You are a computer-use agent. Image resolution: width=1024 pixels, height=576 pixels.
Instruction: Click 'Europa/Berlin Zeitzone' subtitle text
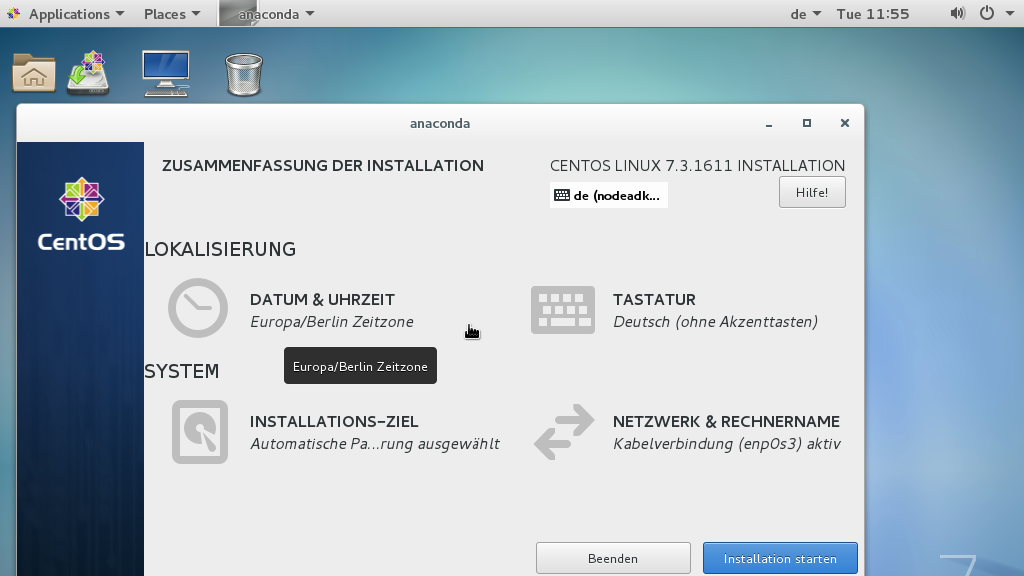point(332,322)
